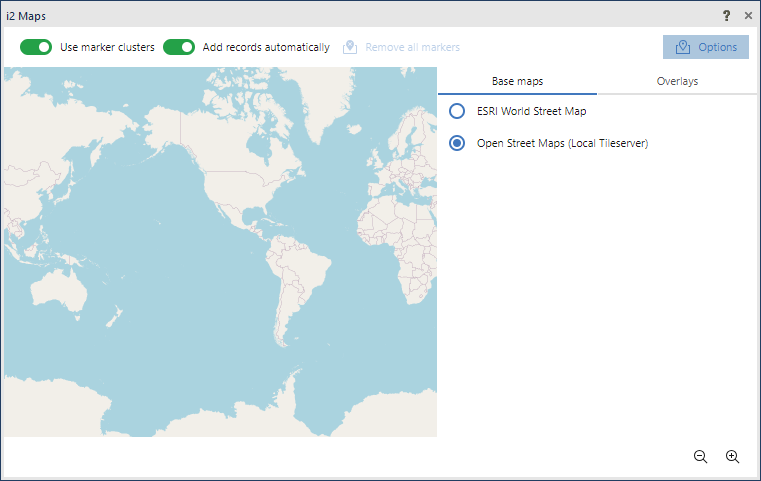Click the Remove all markers text
Viewport: 761px width, 481px height.
pos(413,47)
